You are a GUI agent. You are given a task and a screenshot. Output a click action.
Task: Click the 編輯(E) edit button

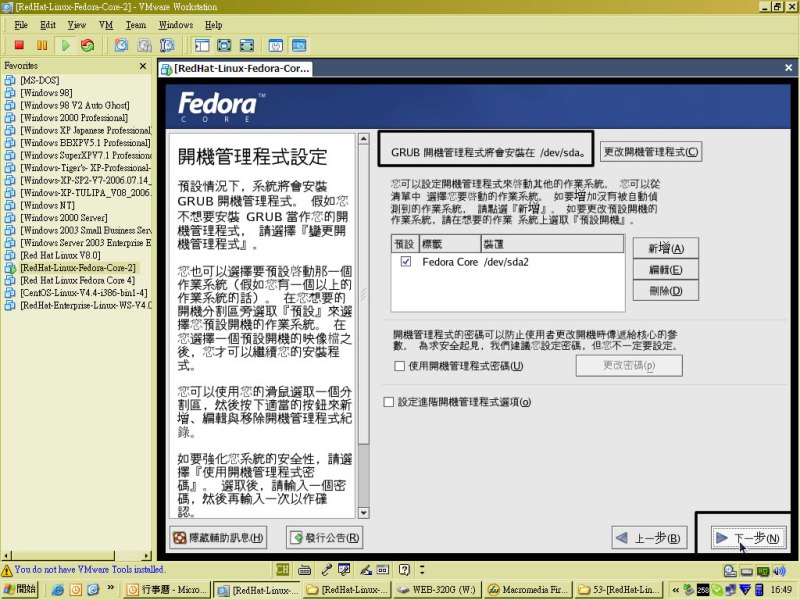pos(665,269)
